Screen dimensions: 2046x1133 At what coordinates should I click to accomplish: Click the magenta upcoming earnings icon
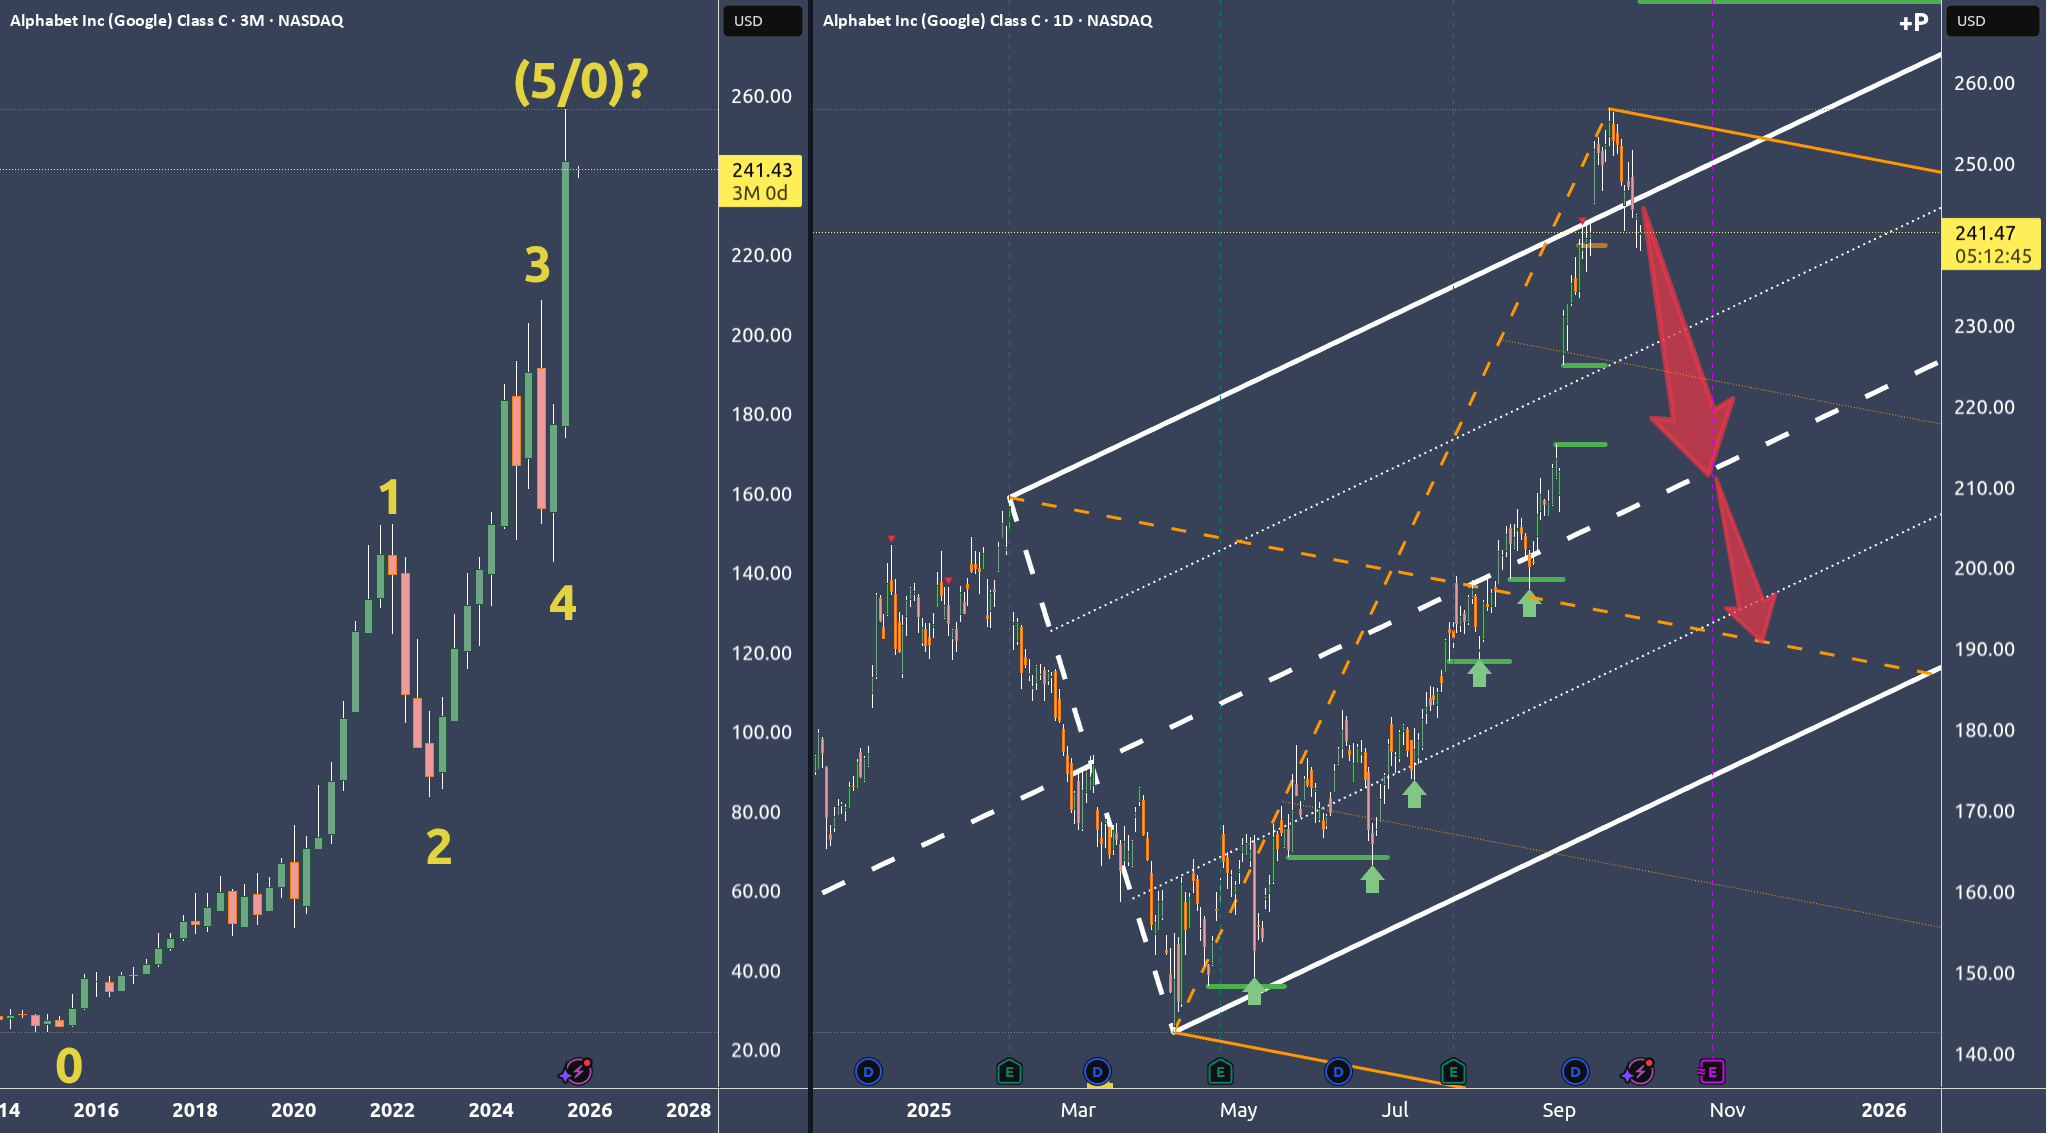click(x=1711, y=1072)
